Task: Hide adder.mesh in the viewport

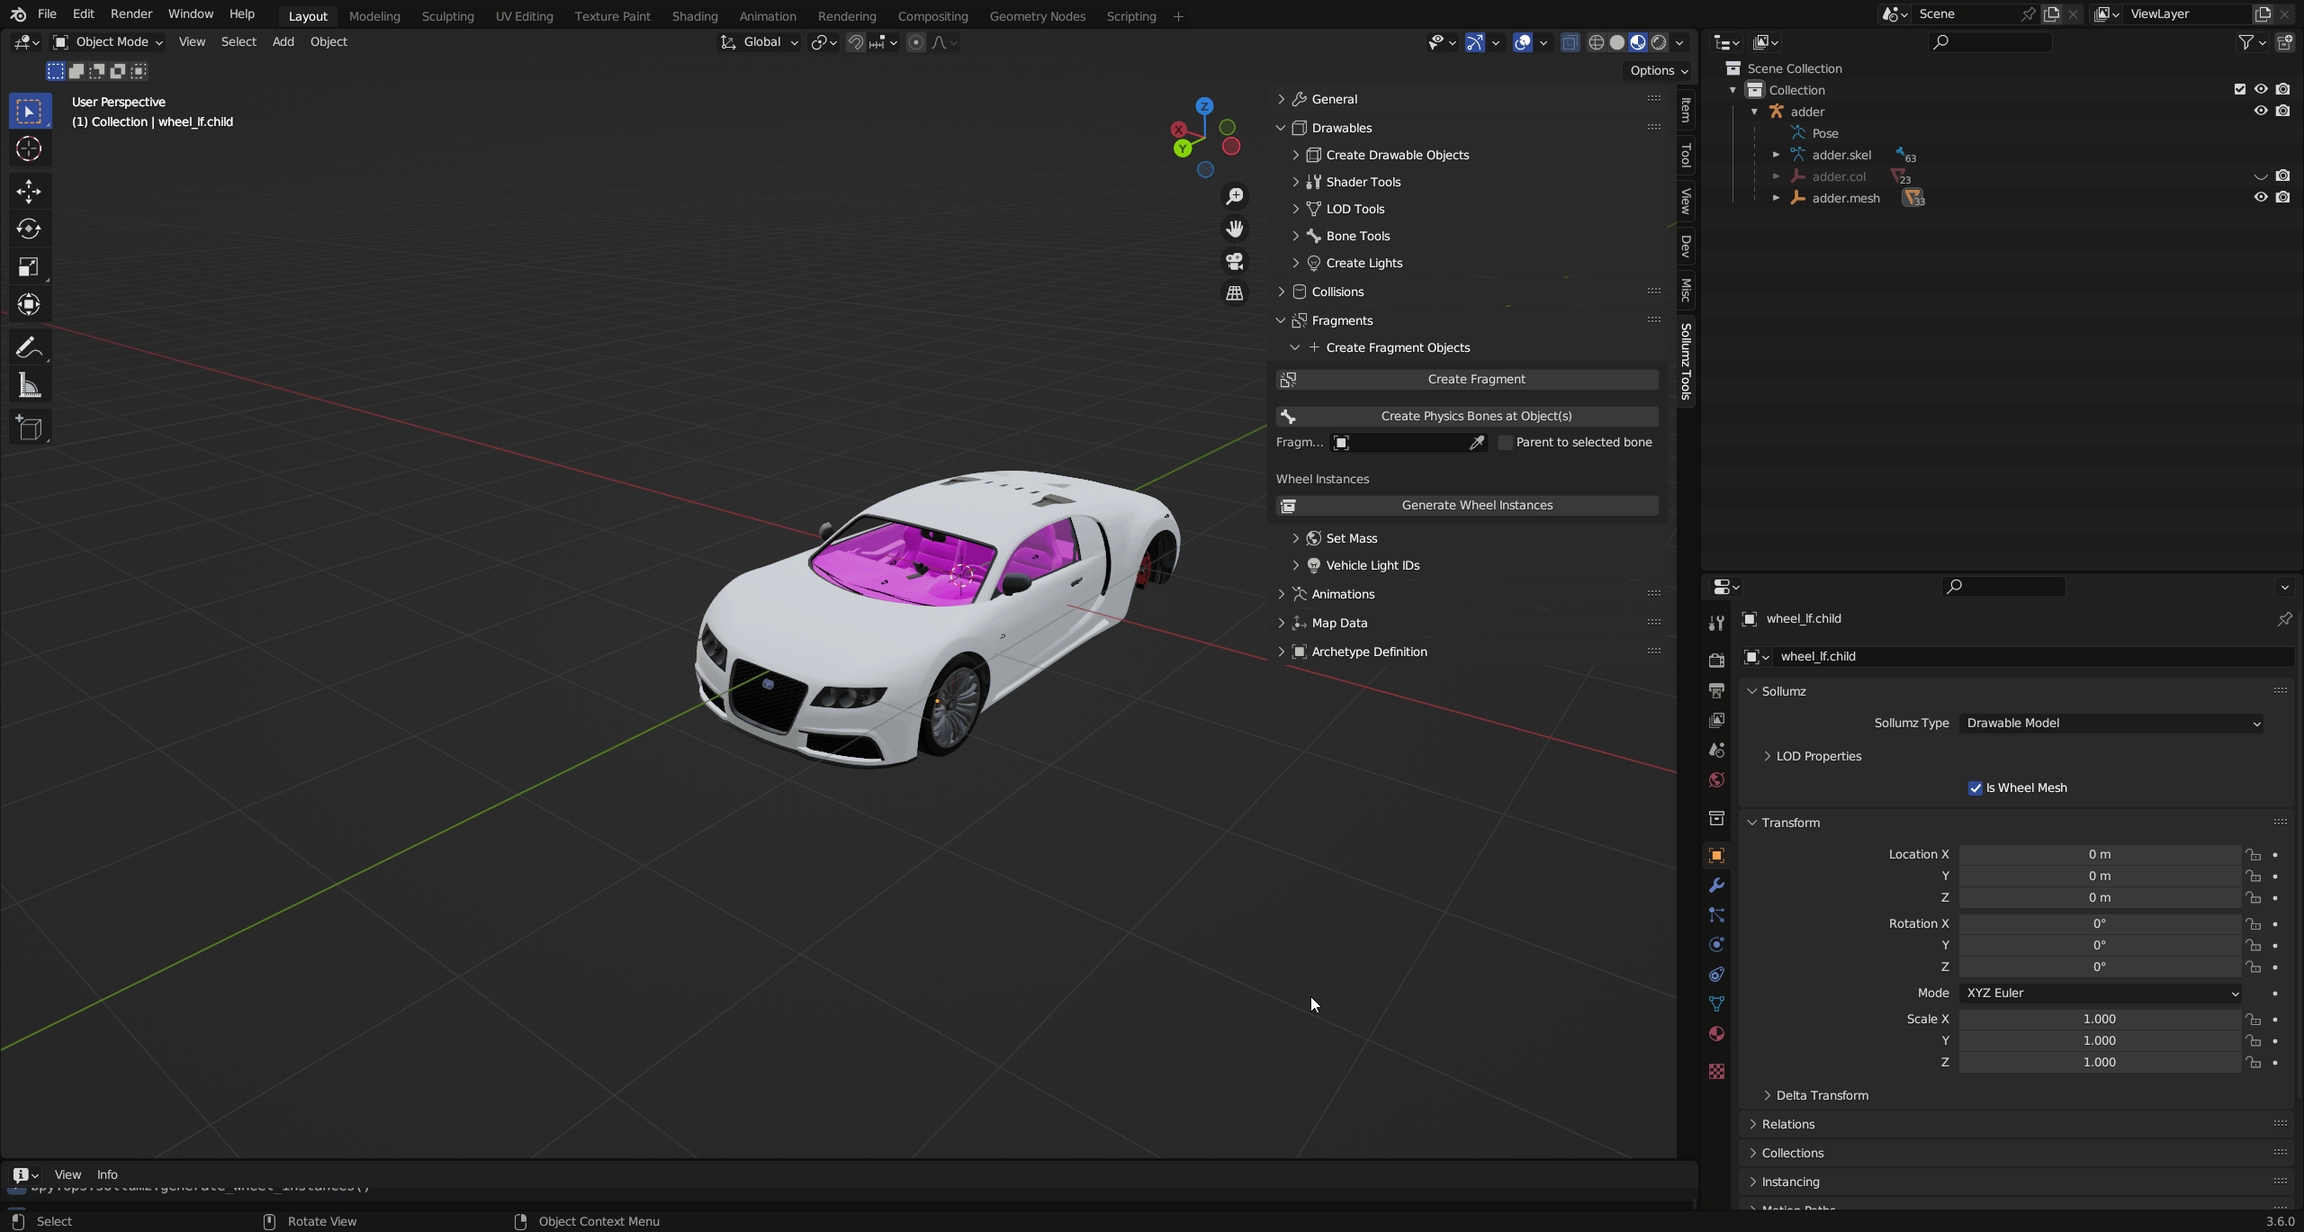Action: point(2260,198)
